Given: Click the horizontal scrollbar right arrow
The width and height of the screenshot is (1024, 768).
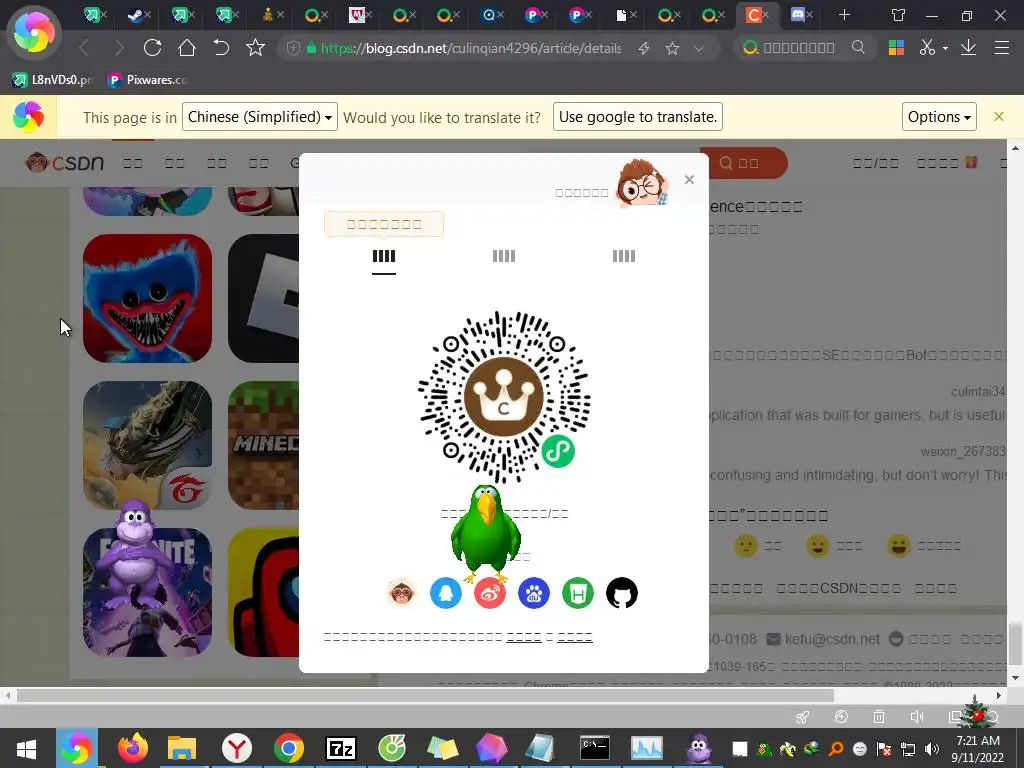Looking at the screenshot, I should coord(999,696).
